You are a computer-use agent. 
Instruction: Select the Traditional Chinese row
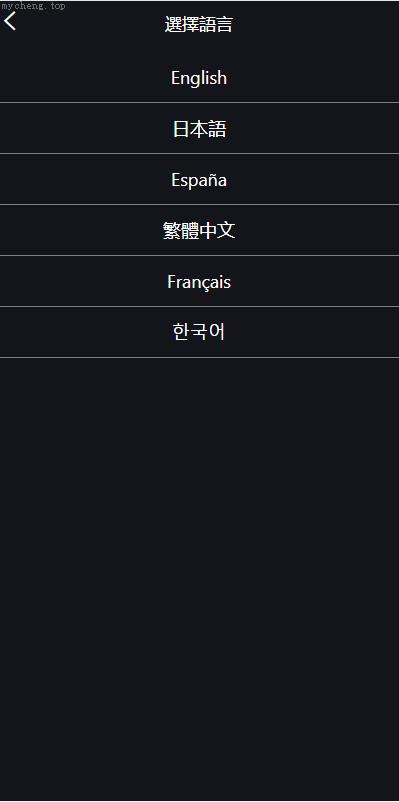click(x=200, y=230)
